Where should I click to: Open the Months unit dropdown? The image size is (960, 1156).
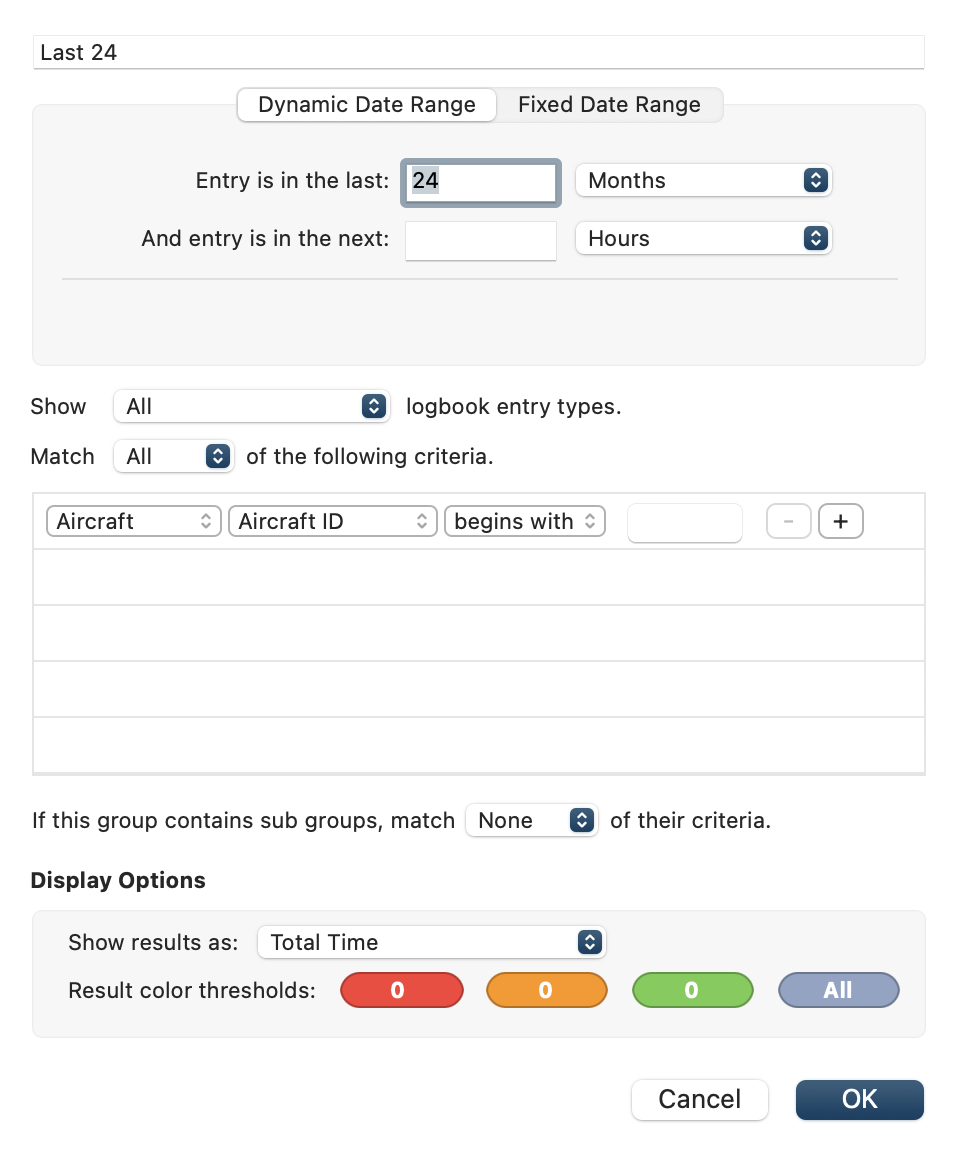703,181
